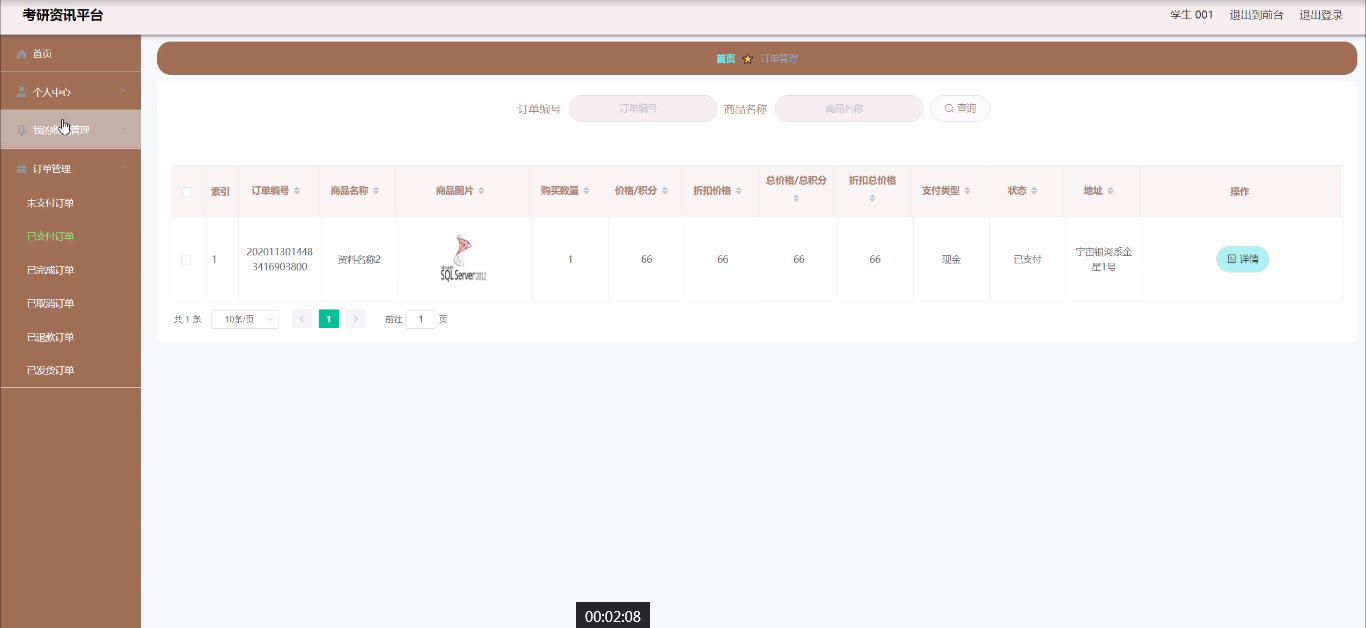The width and height of the screenshot is (1366, 628).
Task: Collapse the 订单管理 sidebar menu chevron
Action: [x=124, y=169]
